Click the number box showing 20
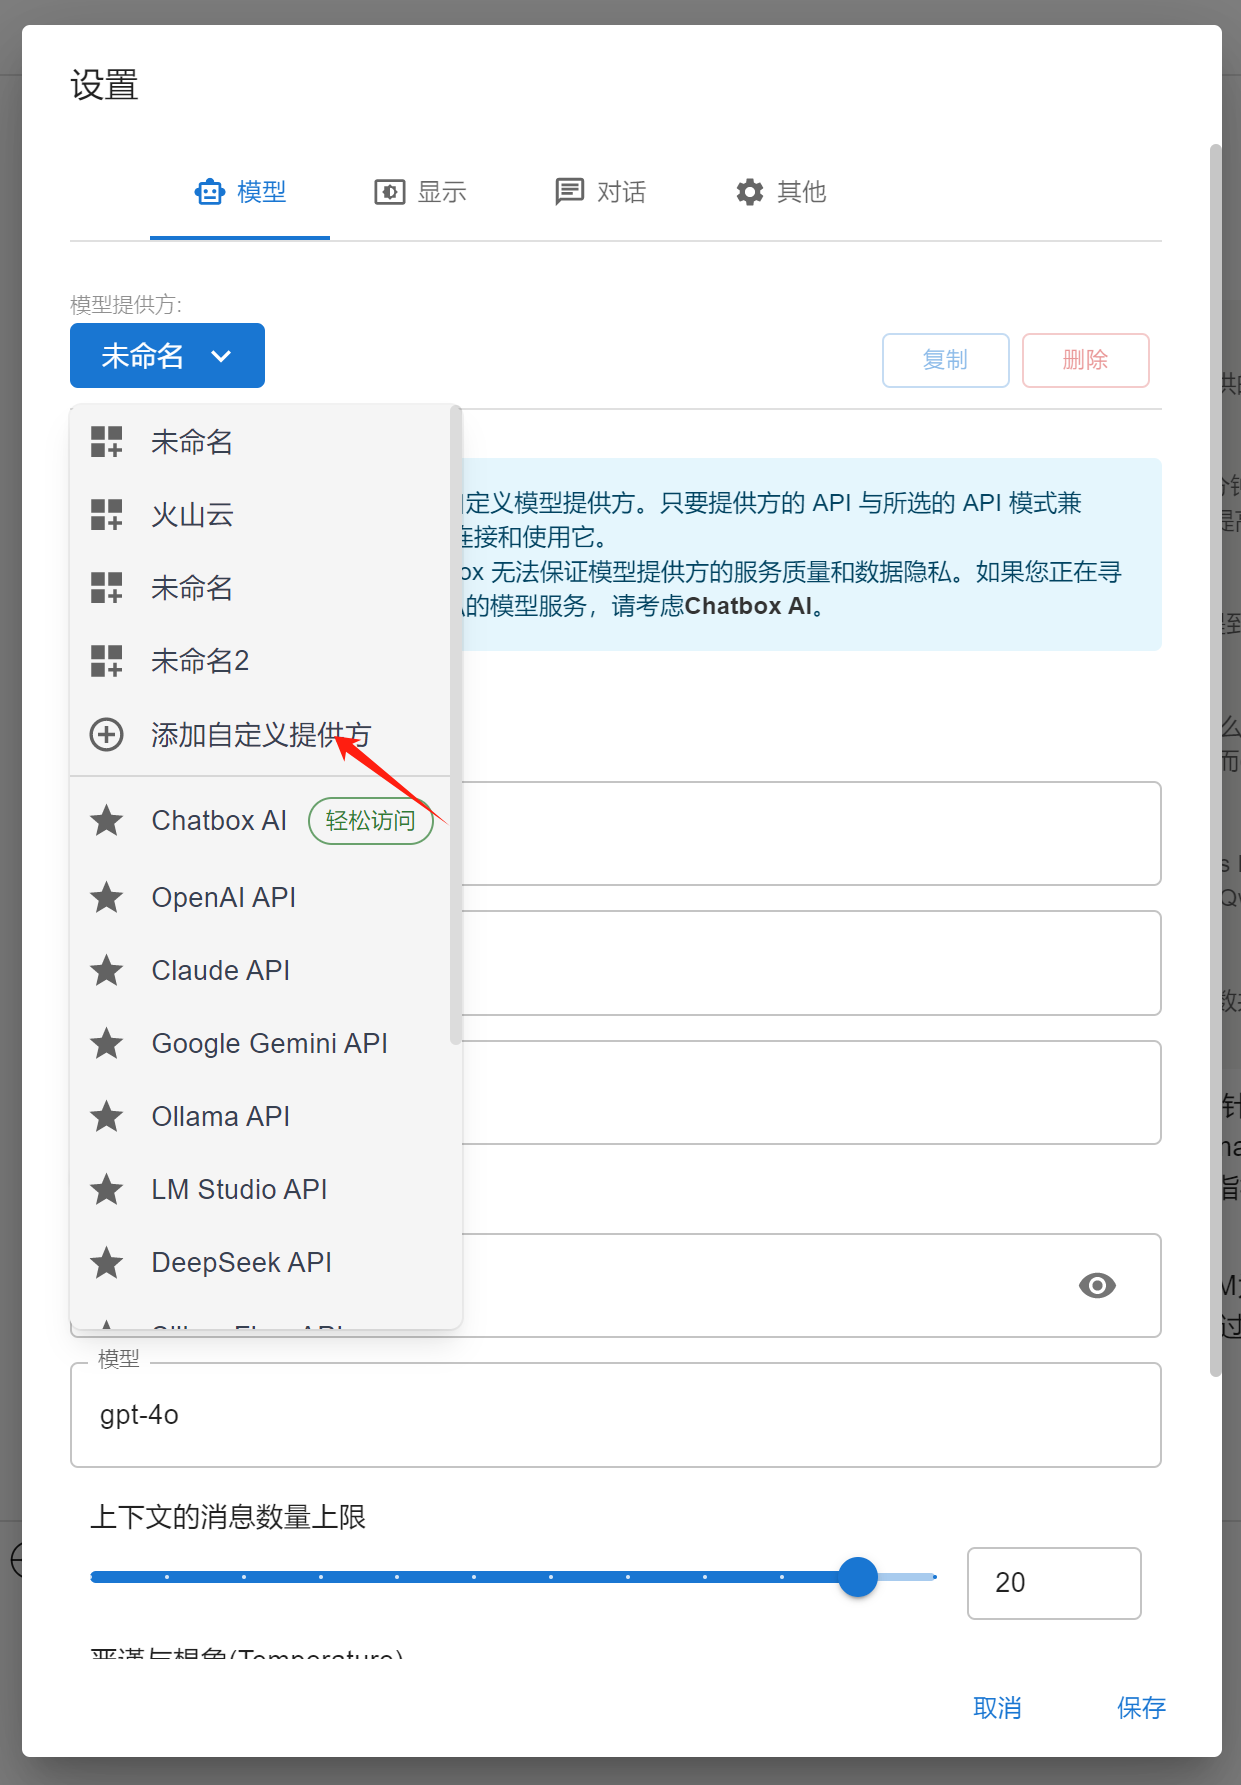The height and width of the screenshot is (1785, 1241). (x=1054, y=1583)
